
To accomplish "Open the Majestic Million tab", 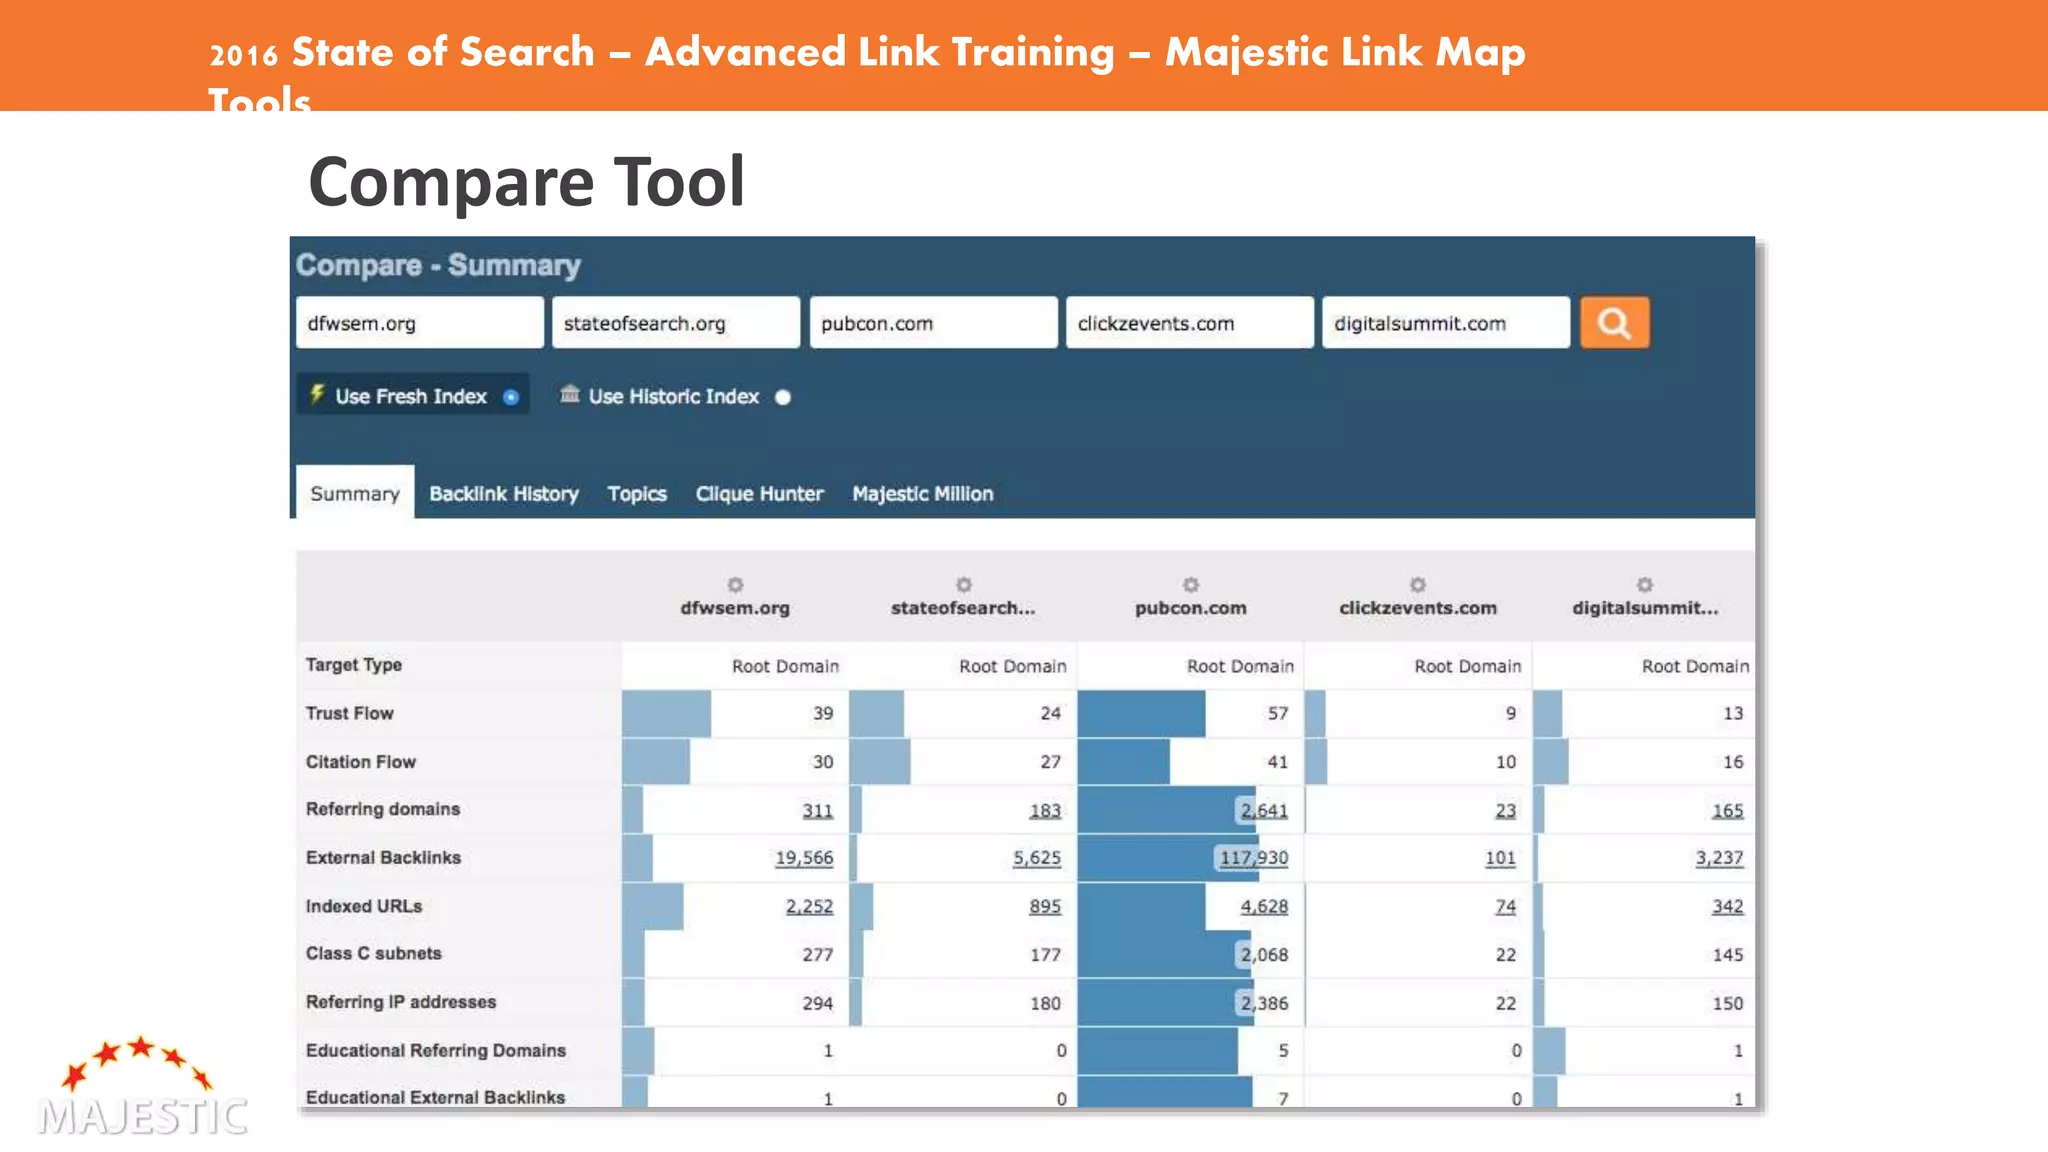I will (x=923, y=493).
